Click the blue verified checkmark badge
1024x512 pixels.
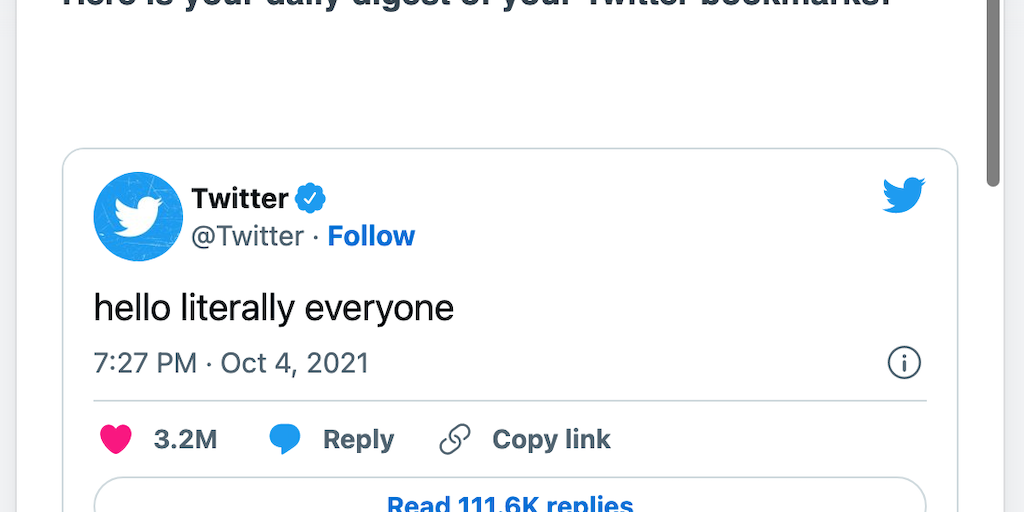point(310,198)
